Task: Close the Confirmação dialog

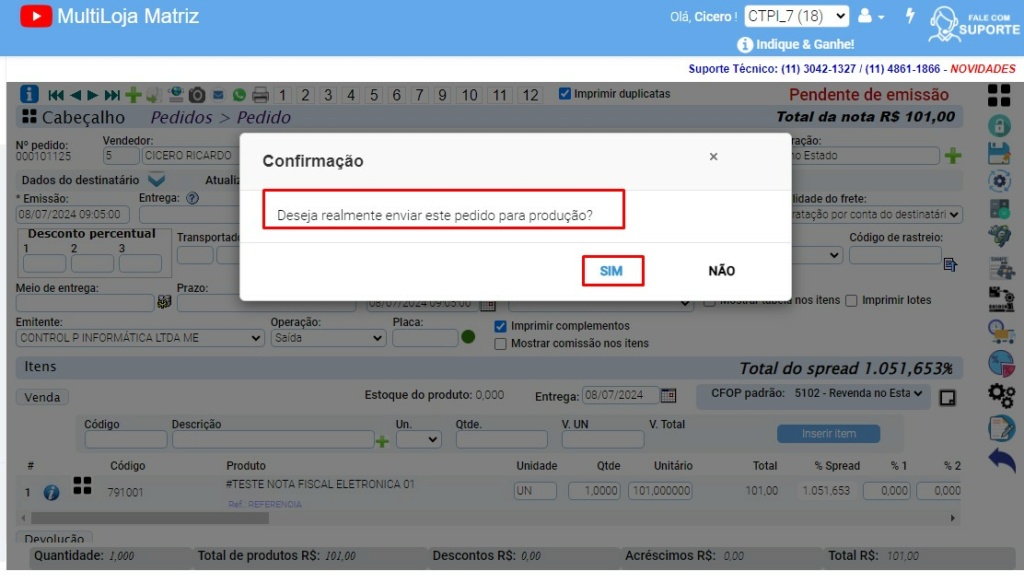Action: [713, 157]
